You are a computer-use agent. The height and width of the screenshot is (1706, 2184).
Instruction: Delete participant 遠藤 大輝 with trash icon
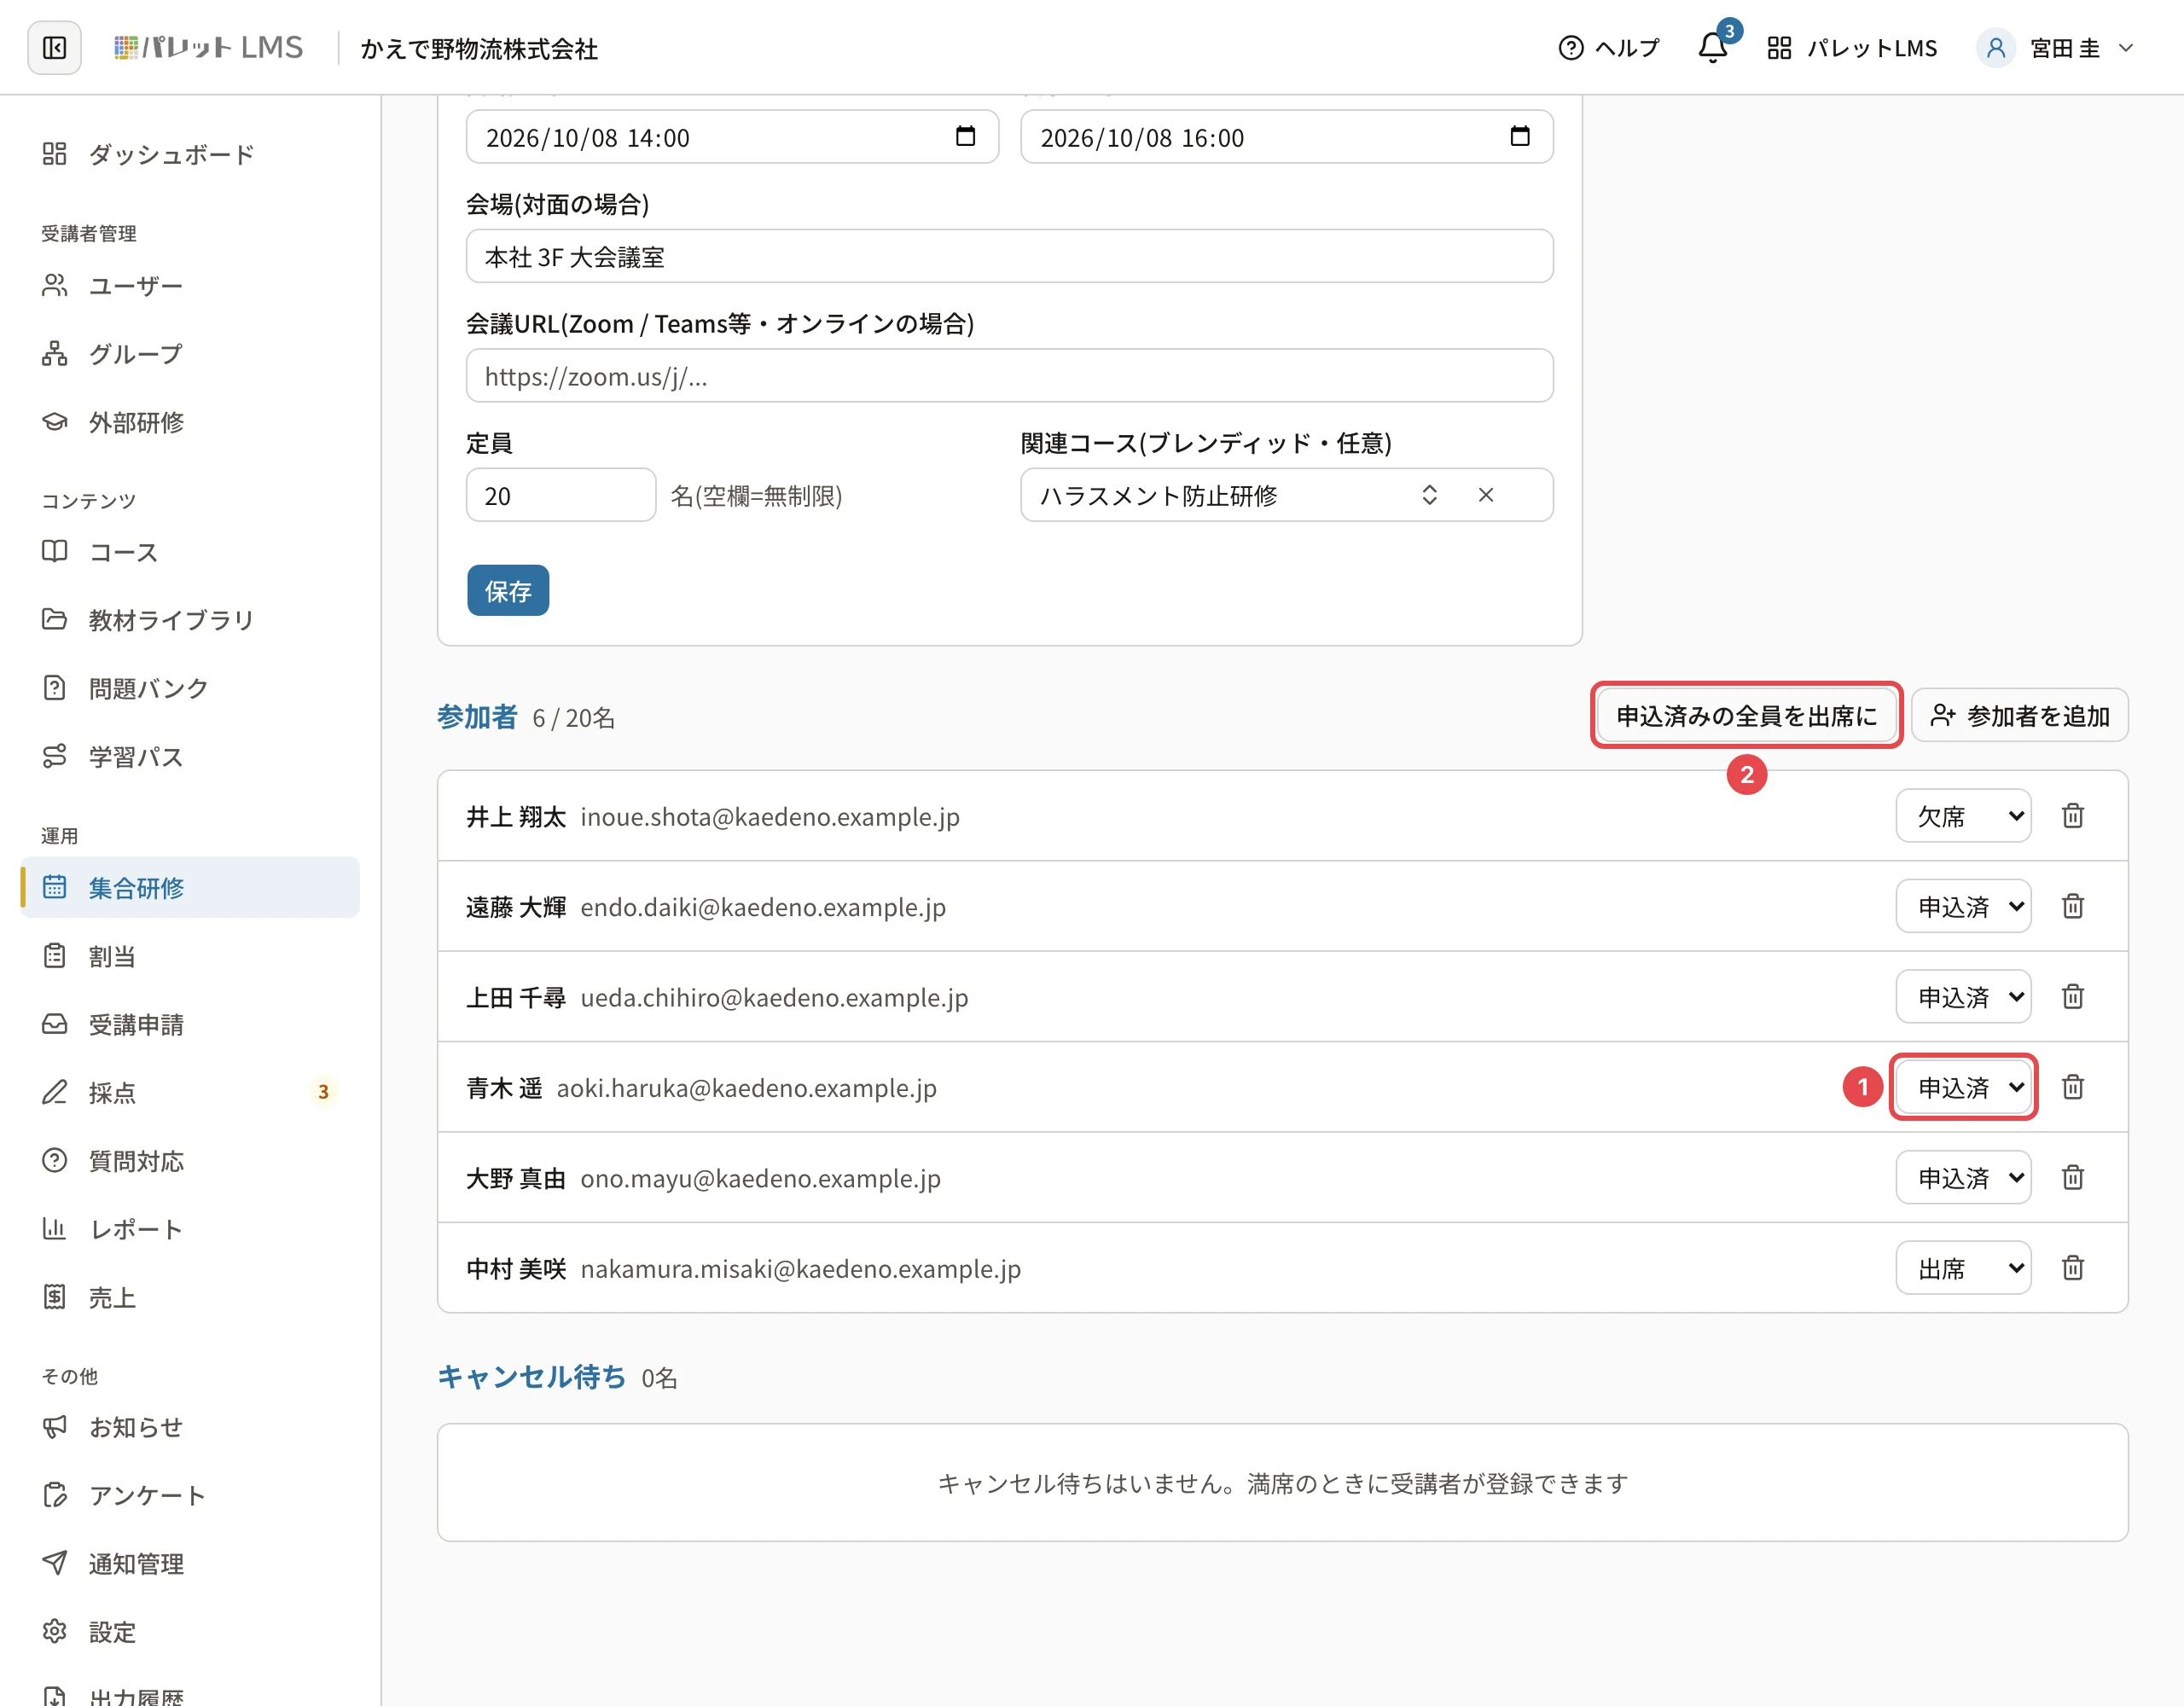tap(2073, 906)
